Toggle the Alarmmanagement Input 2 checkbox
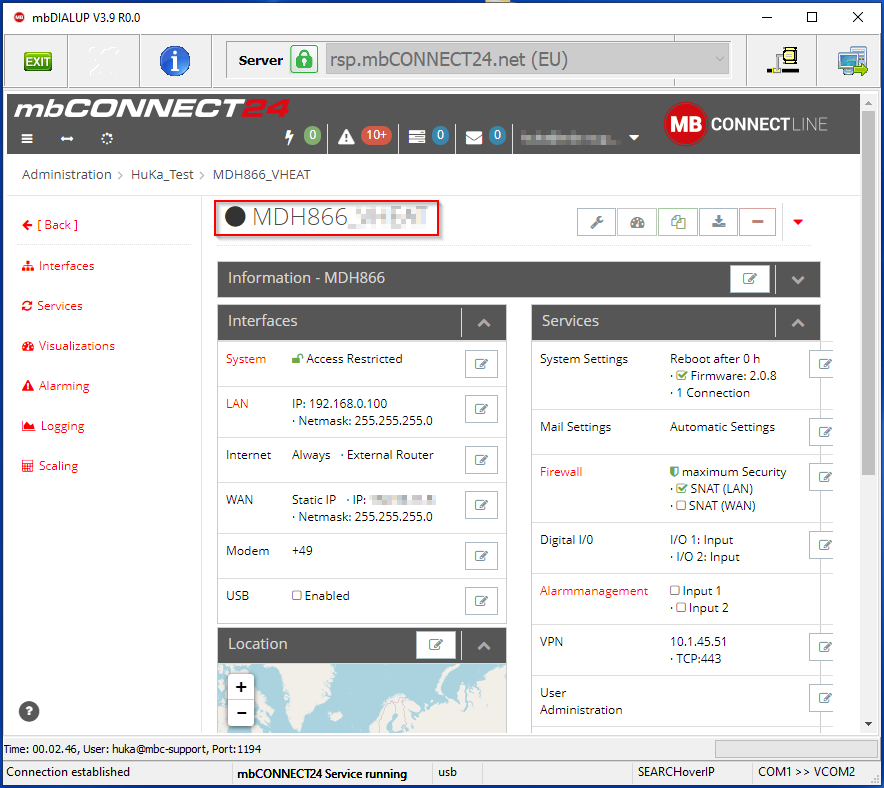Image resolution: width=884 pixels, height=788 pixels. coord(681,607)
